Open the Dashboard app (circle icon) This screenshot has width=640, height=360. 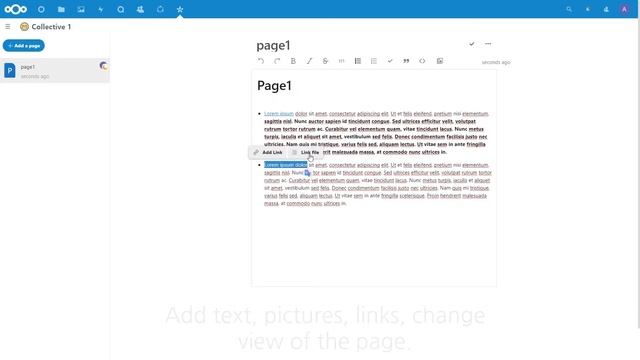[41, 9]
